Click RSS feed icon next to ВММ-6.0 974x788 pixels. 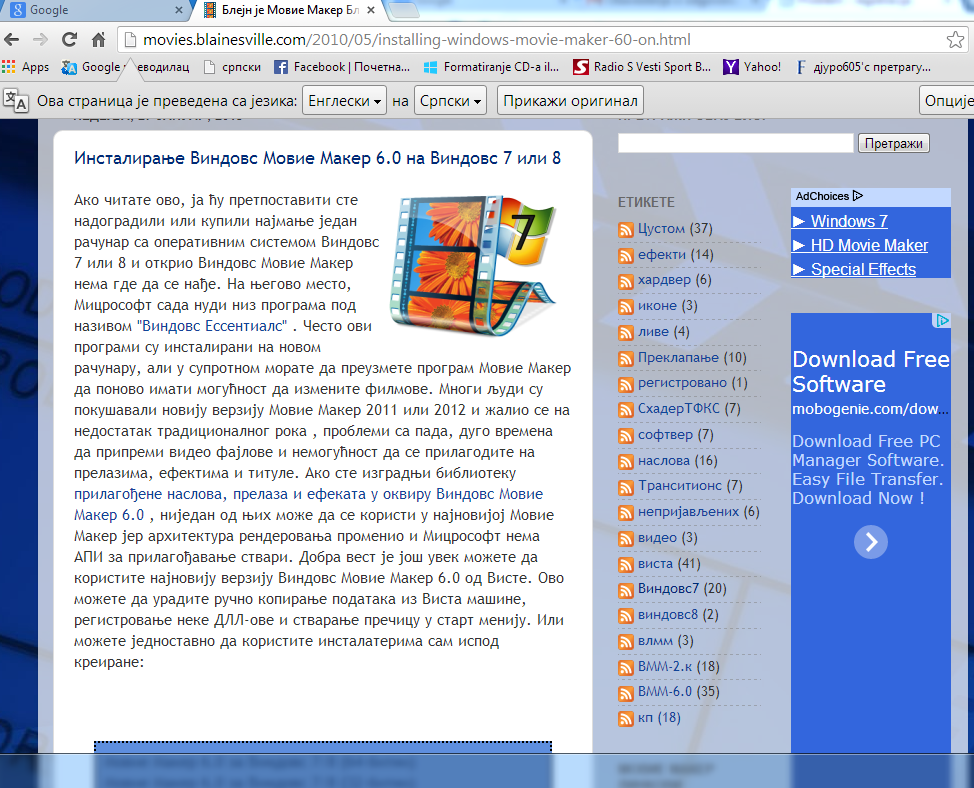(x=626, y=693)
